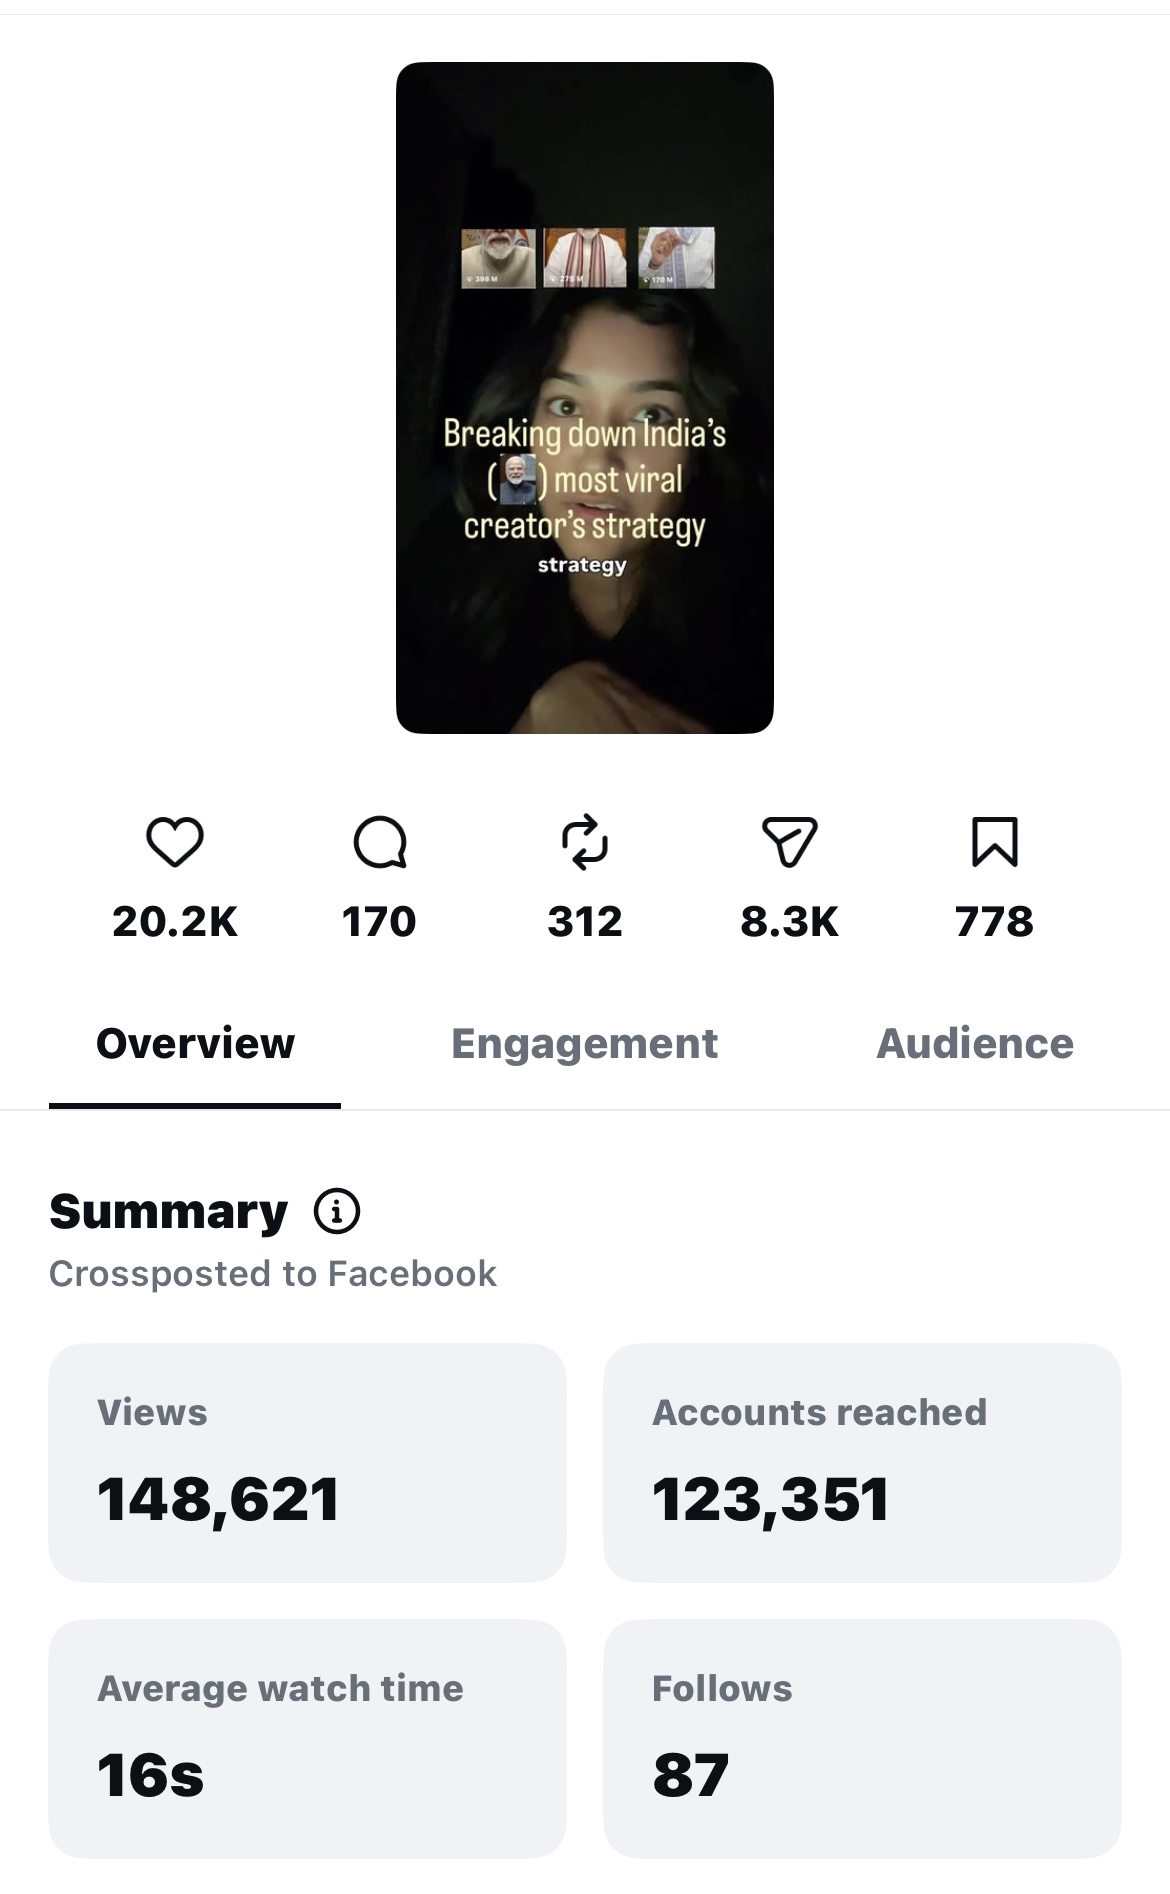The image size is (1170, 1894).
Task: Tap the heart likes icon
Action: pyautogui.click(x=175, y=842)
